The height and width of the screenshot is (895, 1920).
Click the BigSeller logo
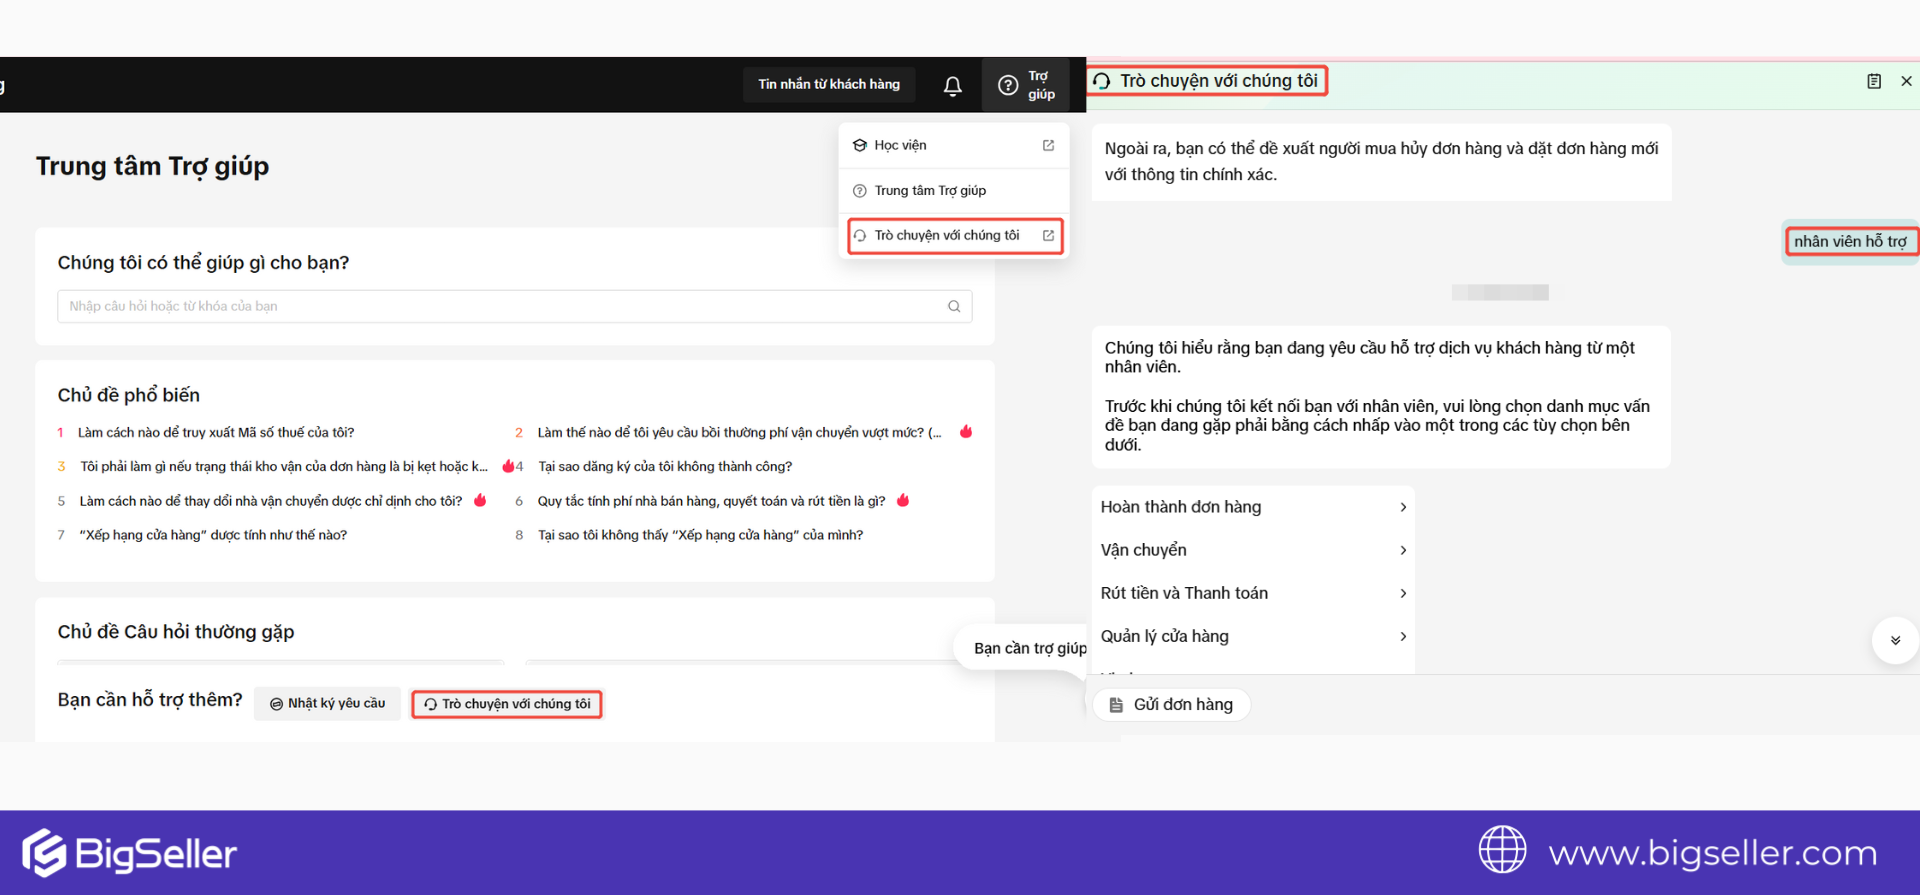pyautogui.click(x=130, y=853)
